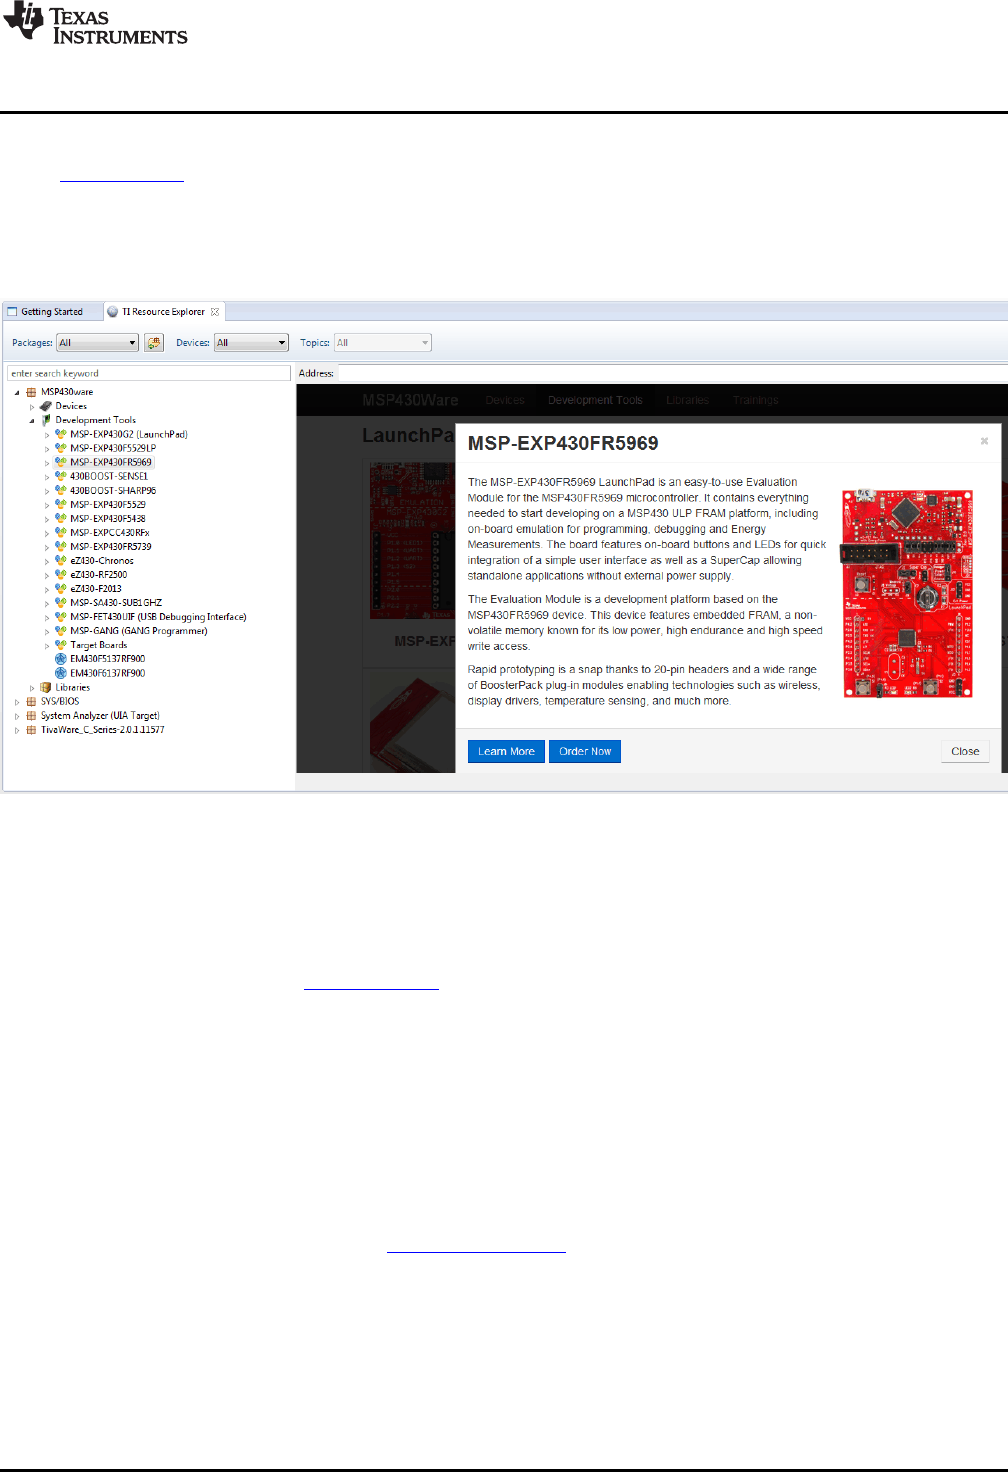Viewport: 1008px width, 1472px height.
Task: Select the 430BOOST-SHARP96 tree item
Action: pos(113,490)
